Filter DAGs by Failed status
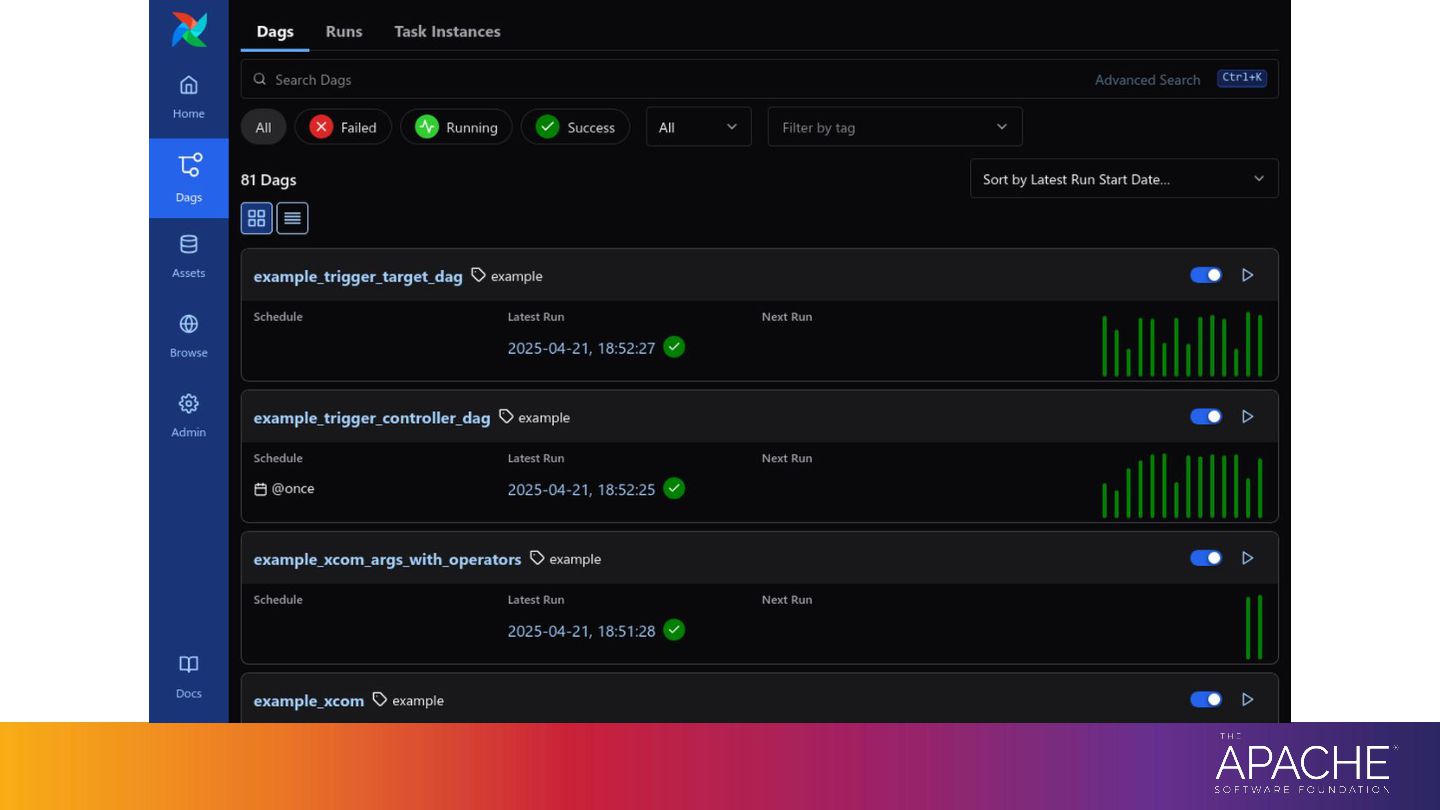Screen dimensions: 1440x810 click(343, 127)
